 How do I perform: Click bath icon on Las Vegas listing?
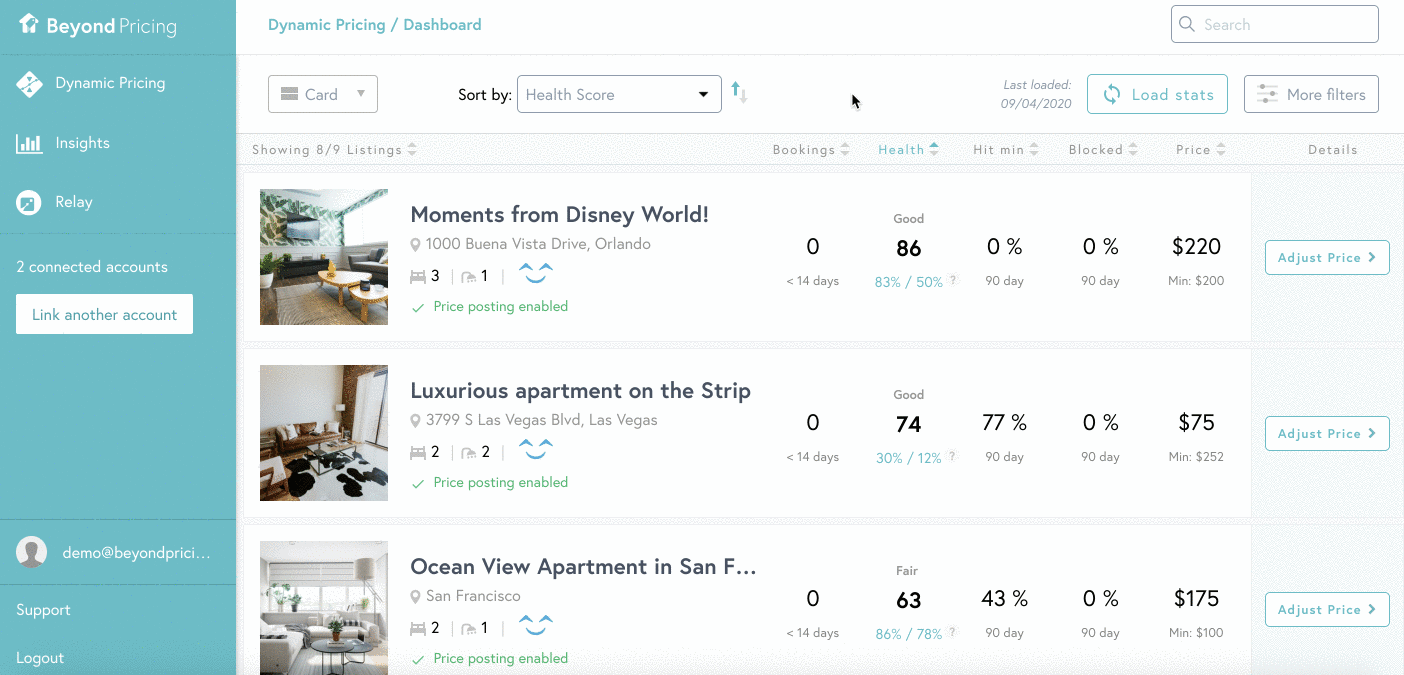tap(468, 453)
